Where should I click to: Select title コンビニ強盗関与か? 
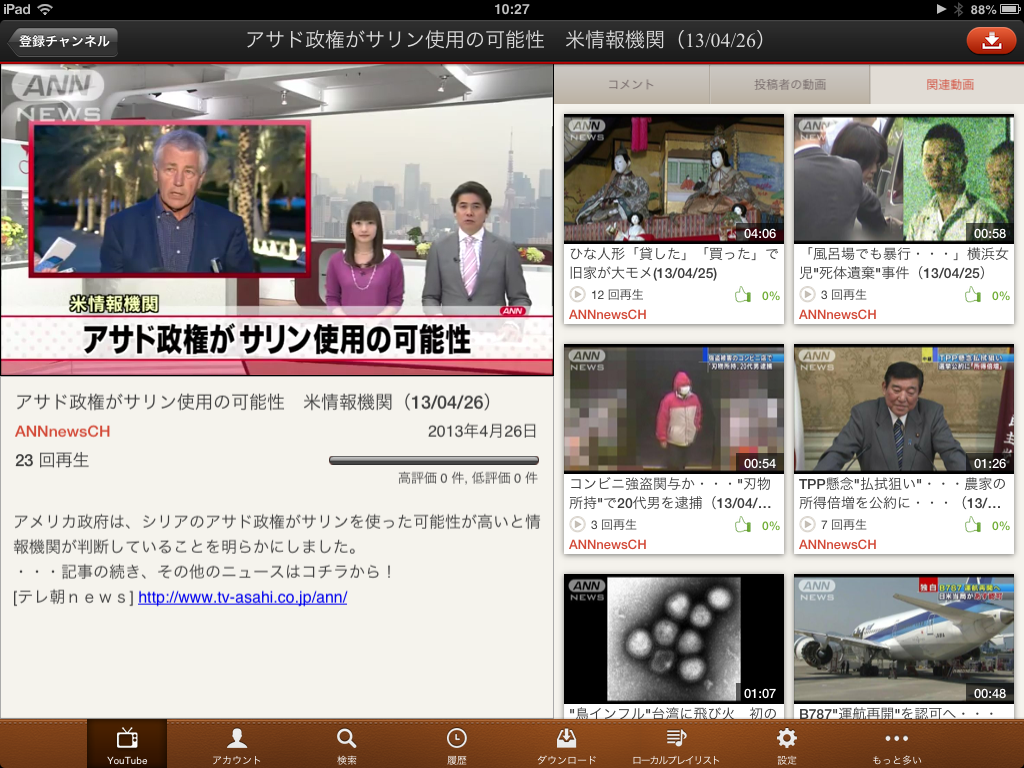tap(671, 493)
